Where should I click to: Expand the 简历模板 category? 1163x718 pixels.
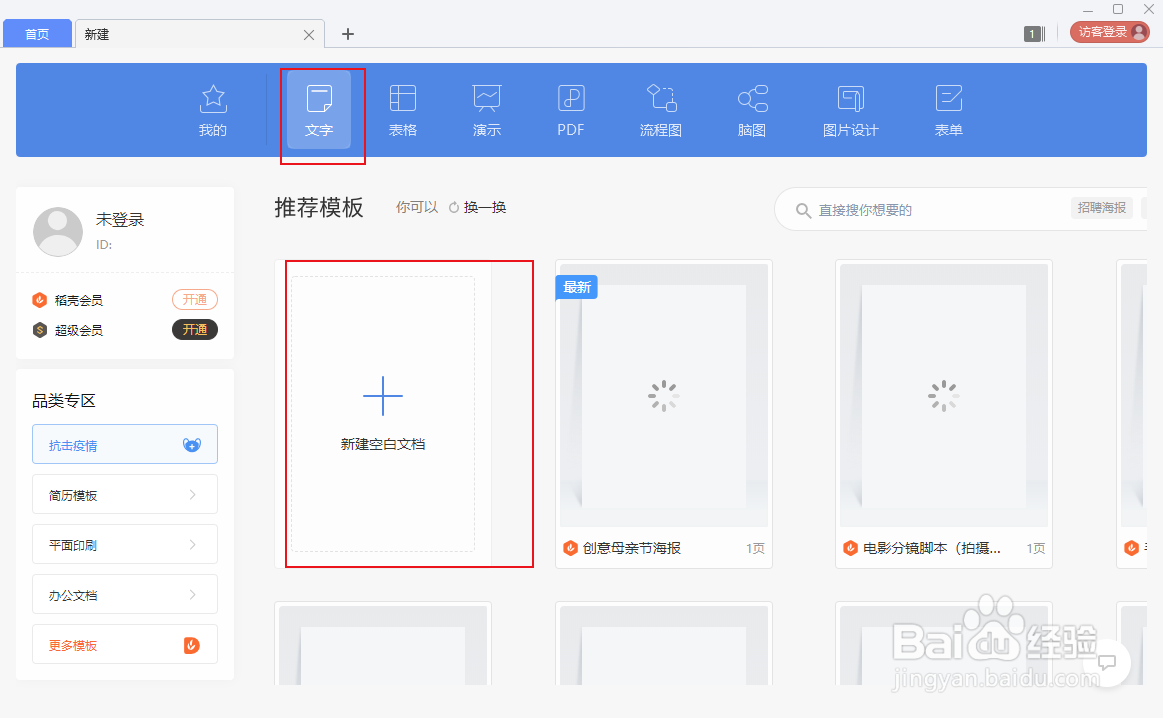point(125,494)
